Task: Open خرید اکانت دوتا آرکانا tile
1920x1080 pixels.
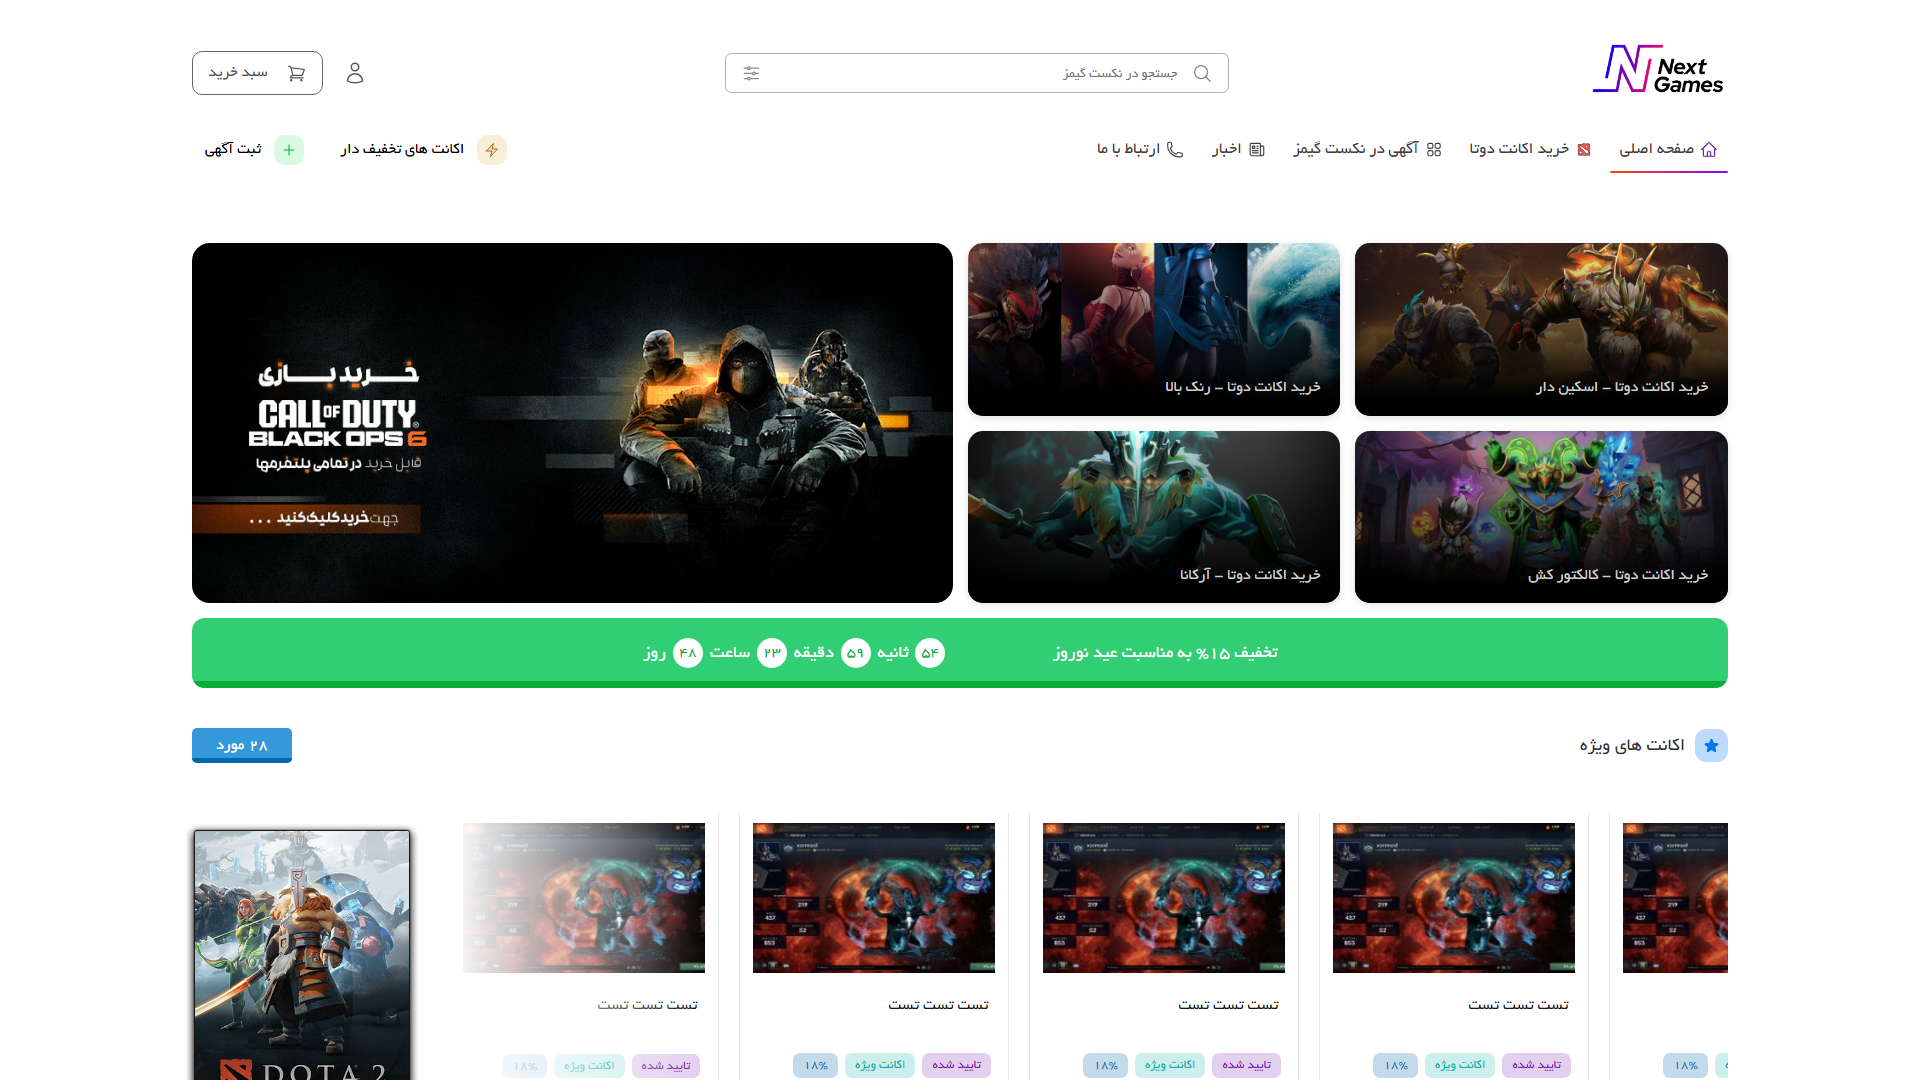Action: pyautogui.click(x=1153, y=517)
